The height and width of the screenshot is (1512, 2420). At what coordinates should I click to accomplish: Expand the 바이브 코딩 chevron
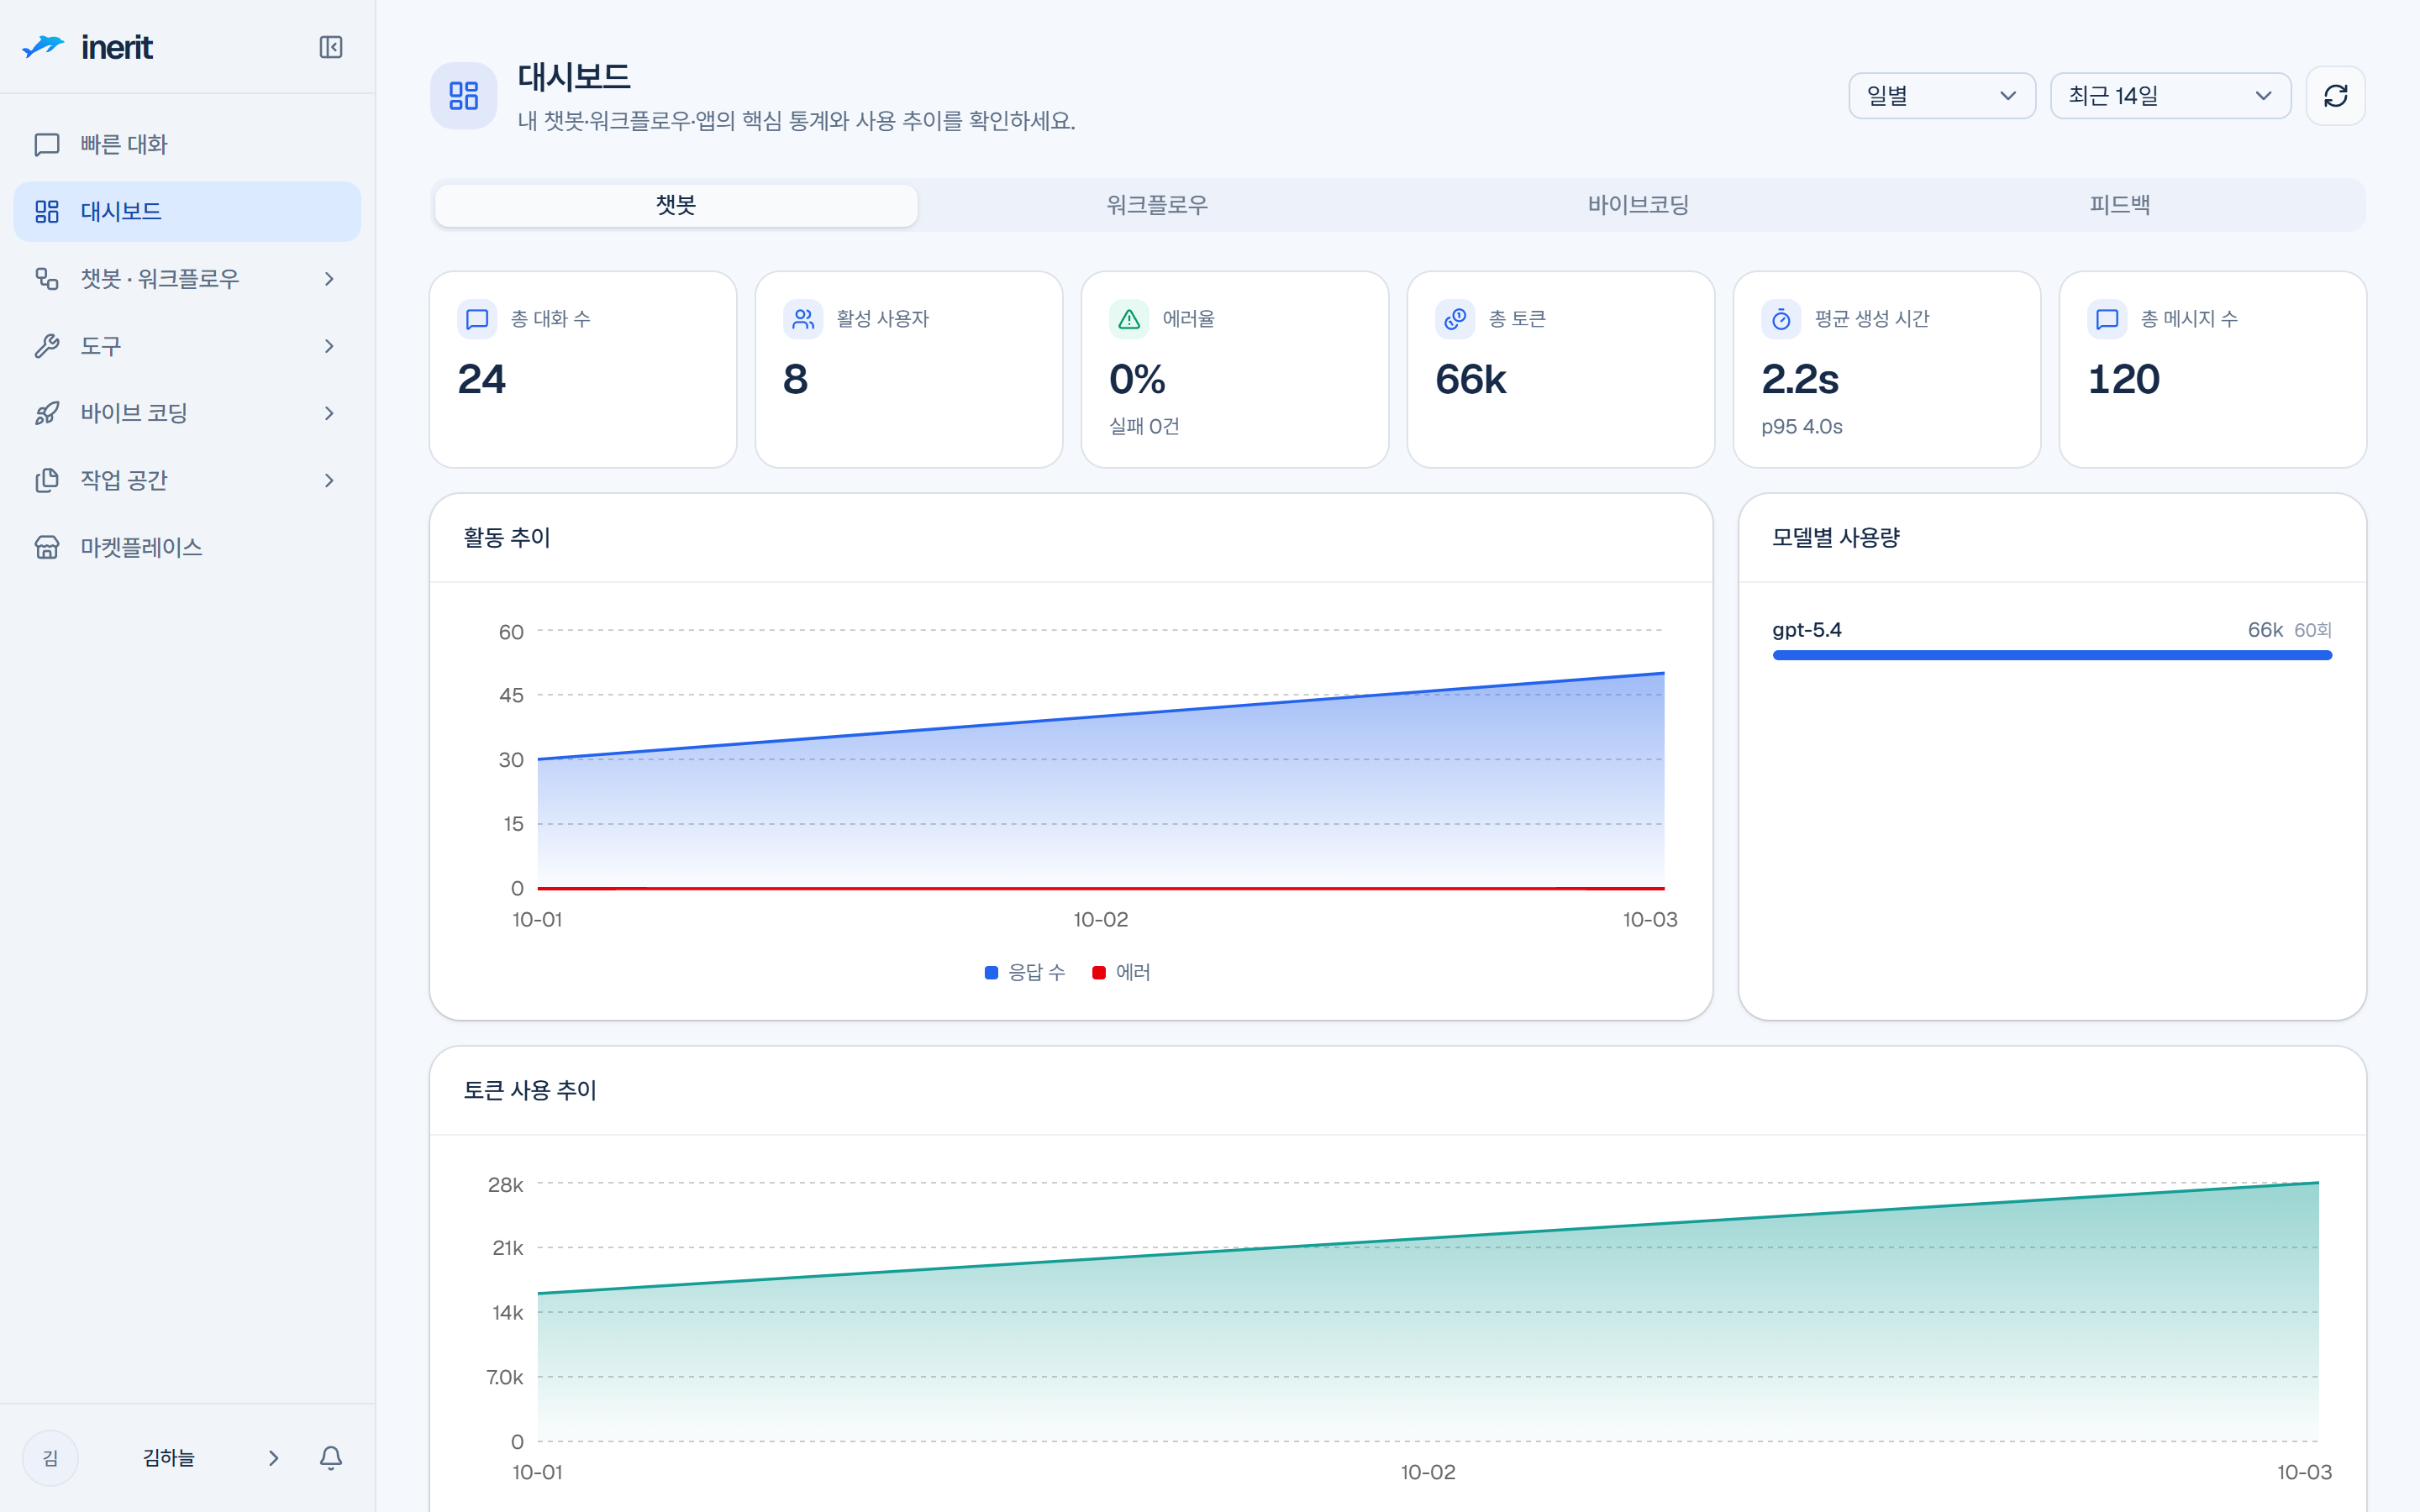[x=329, y=413]
